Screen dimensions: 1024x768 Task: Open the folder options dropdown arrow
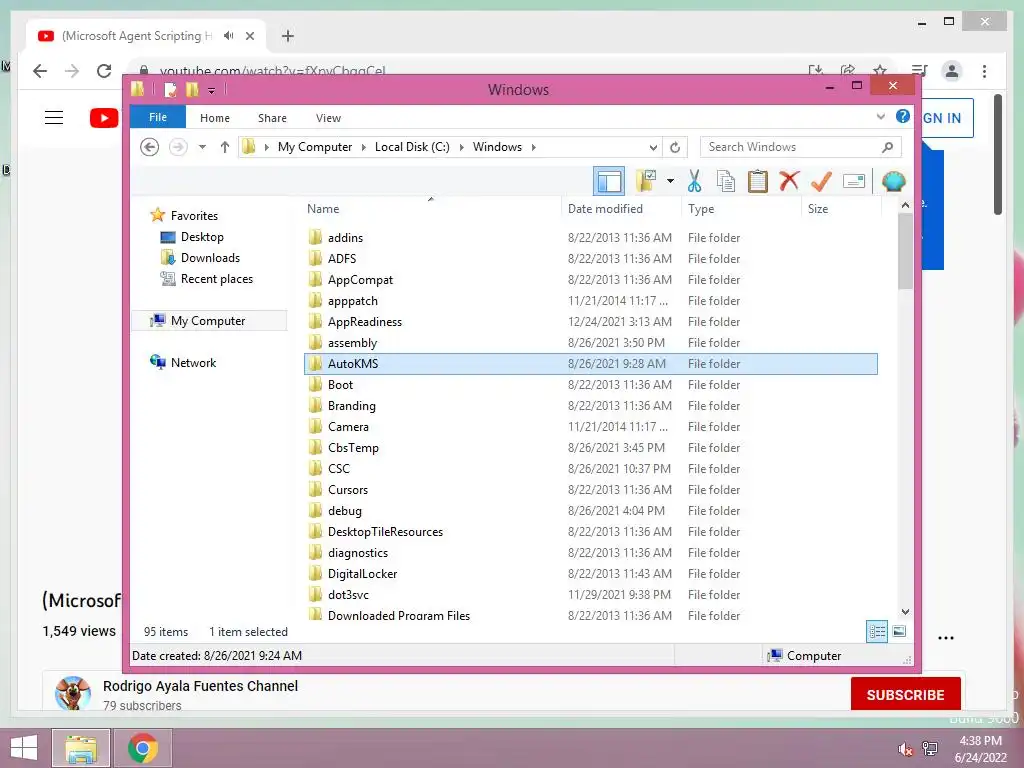pos(670,181)
